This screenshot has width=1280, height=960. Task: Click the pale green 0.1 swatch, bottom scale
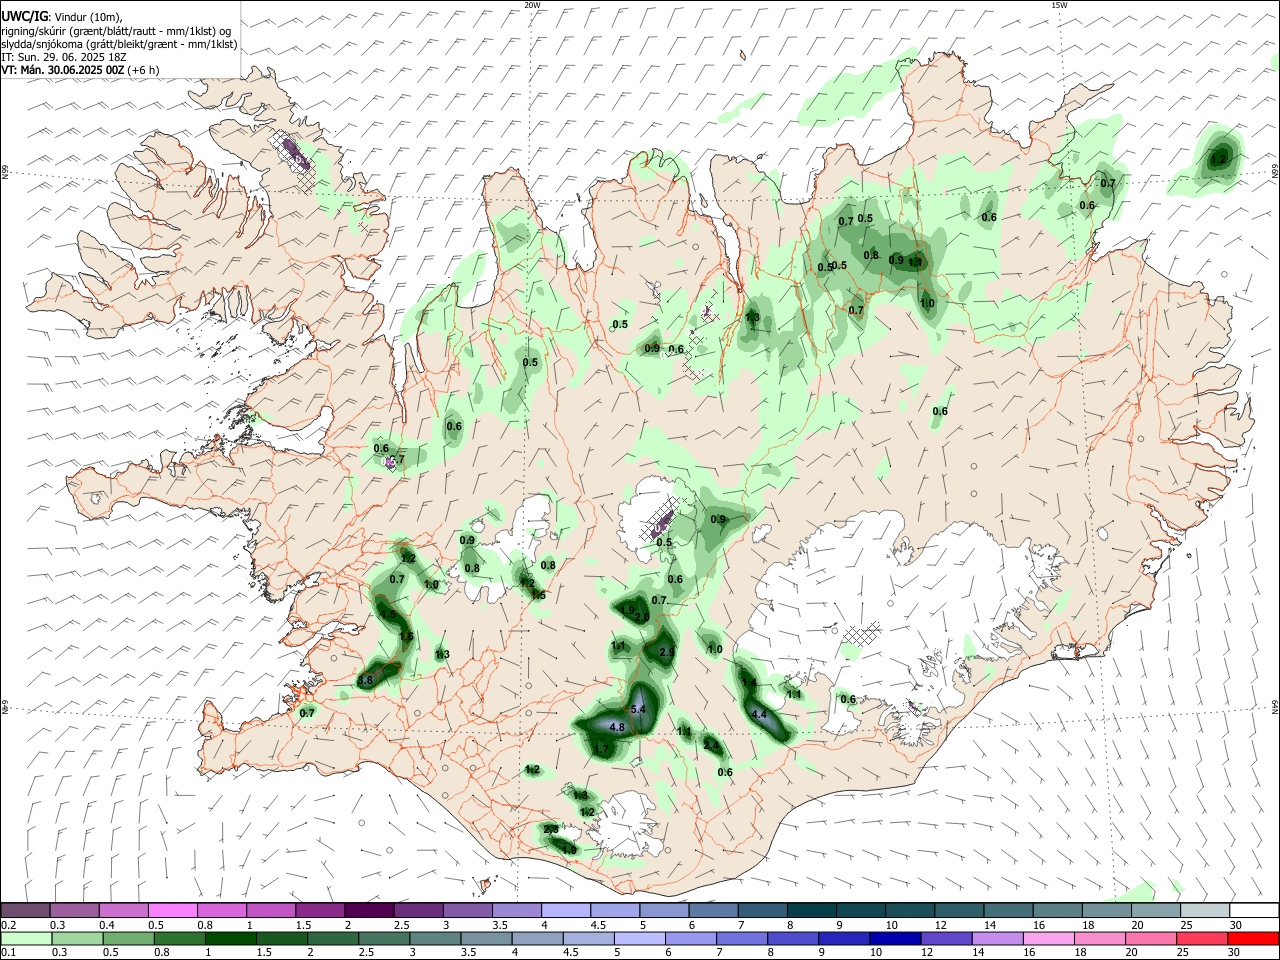(x=26, y=938)
